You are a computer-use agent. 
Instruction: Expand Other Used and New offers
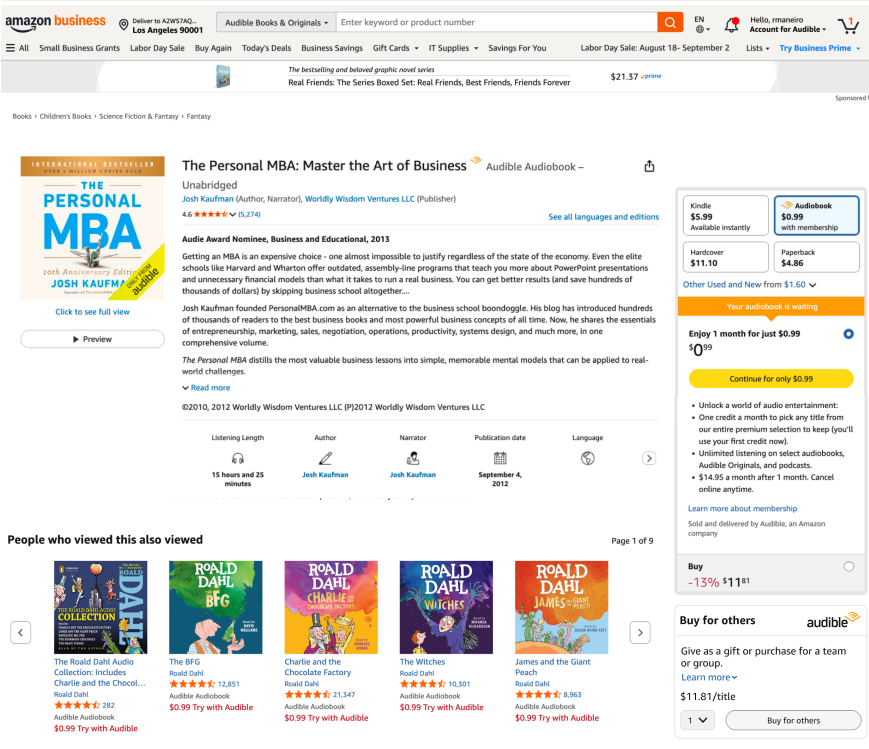(749, 284)
